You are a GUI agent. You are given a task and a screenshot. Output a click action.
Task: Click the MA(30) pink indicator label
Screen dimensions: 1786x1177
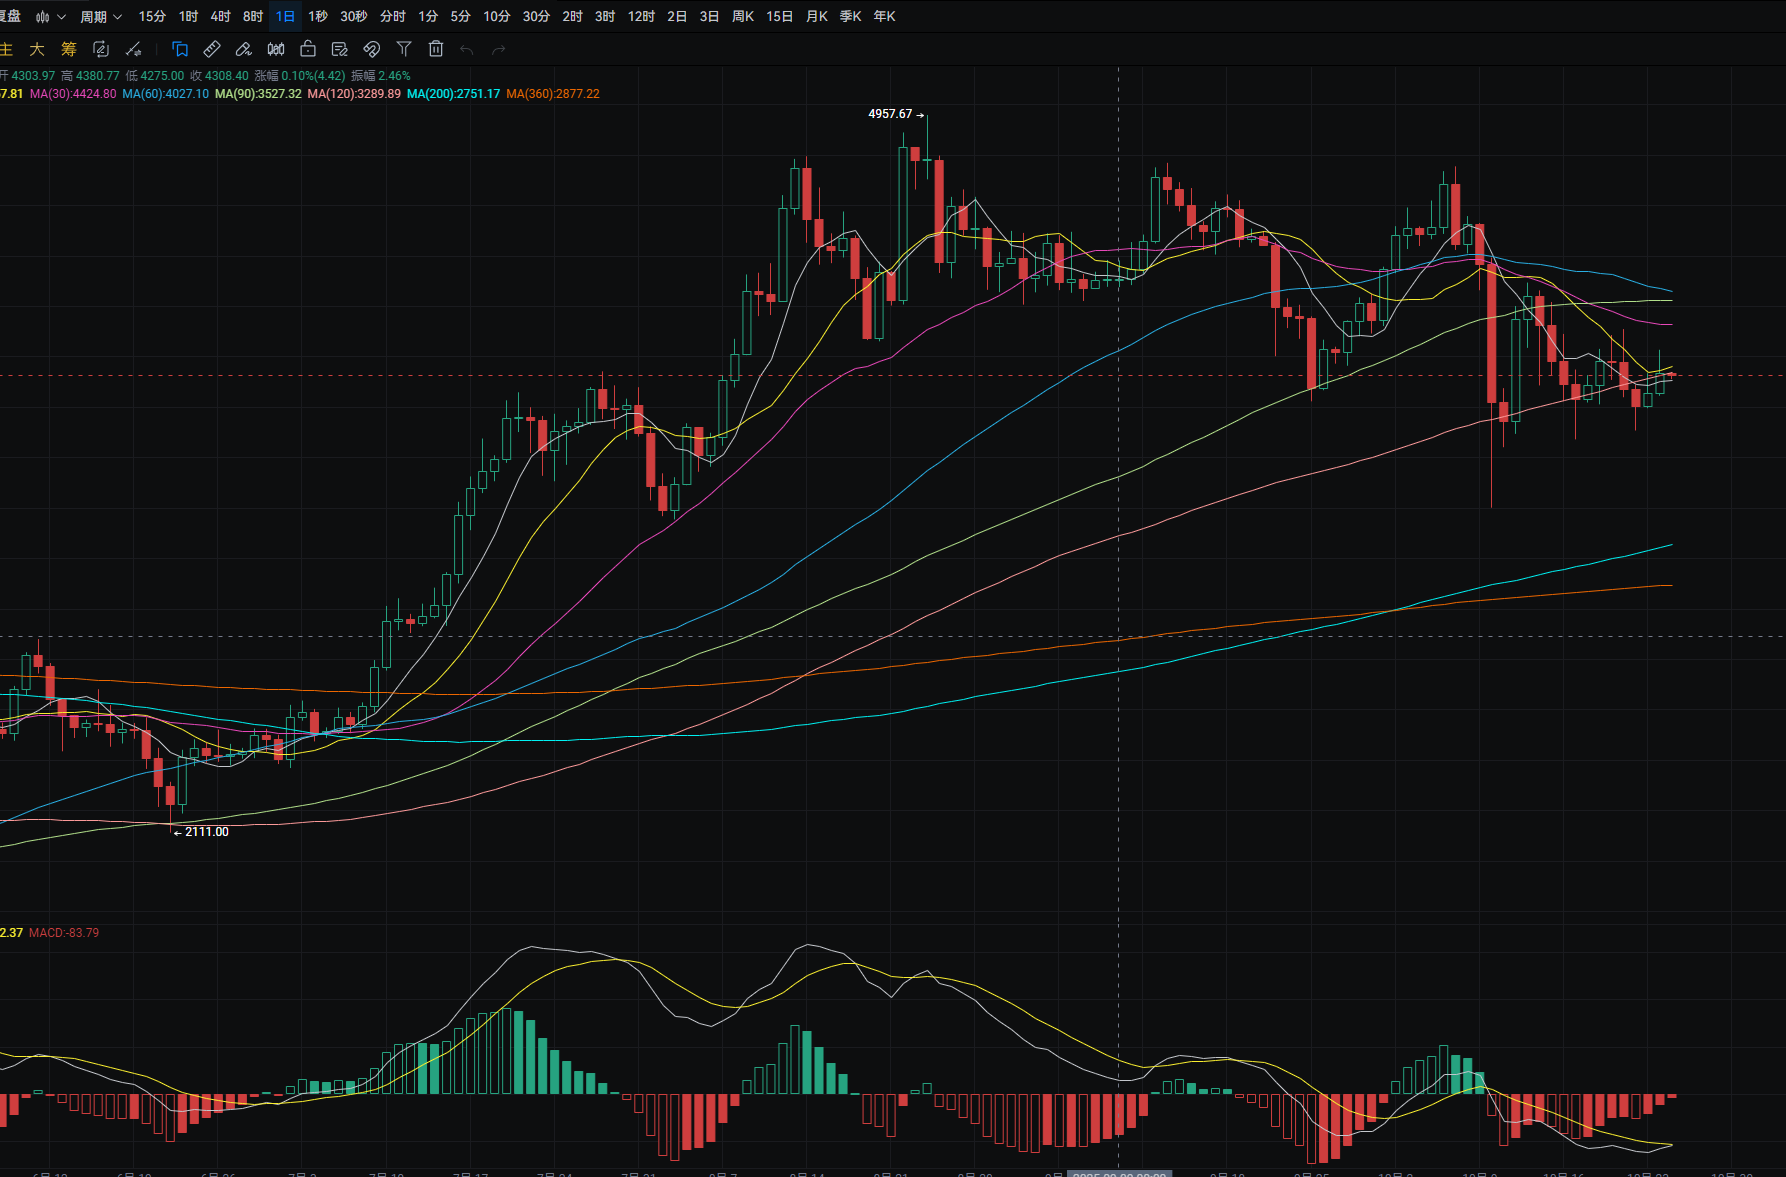[73, 94]
